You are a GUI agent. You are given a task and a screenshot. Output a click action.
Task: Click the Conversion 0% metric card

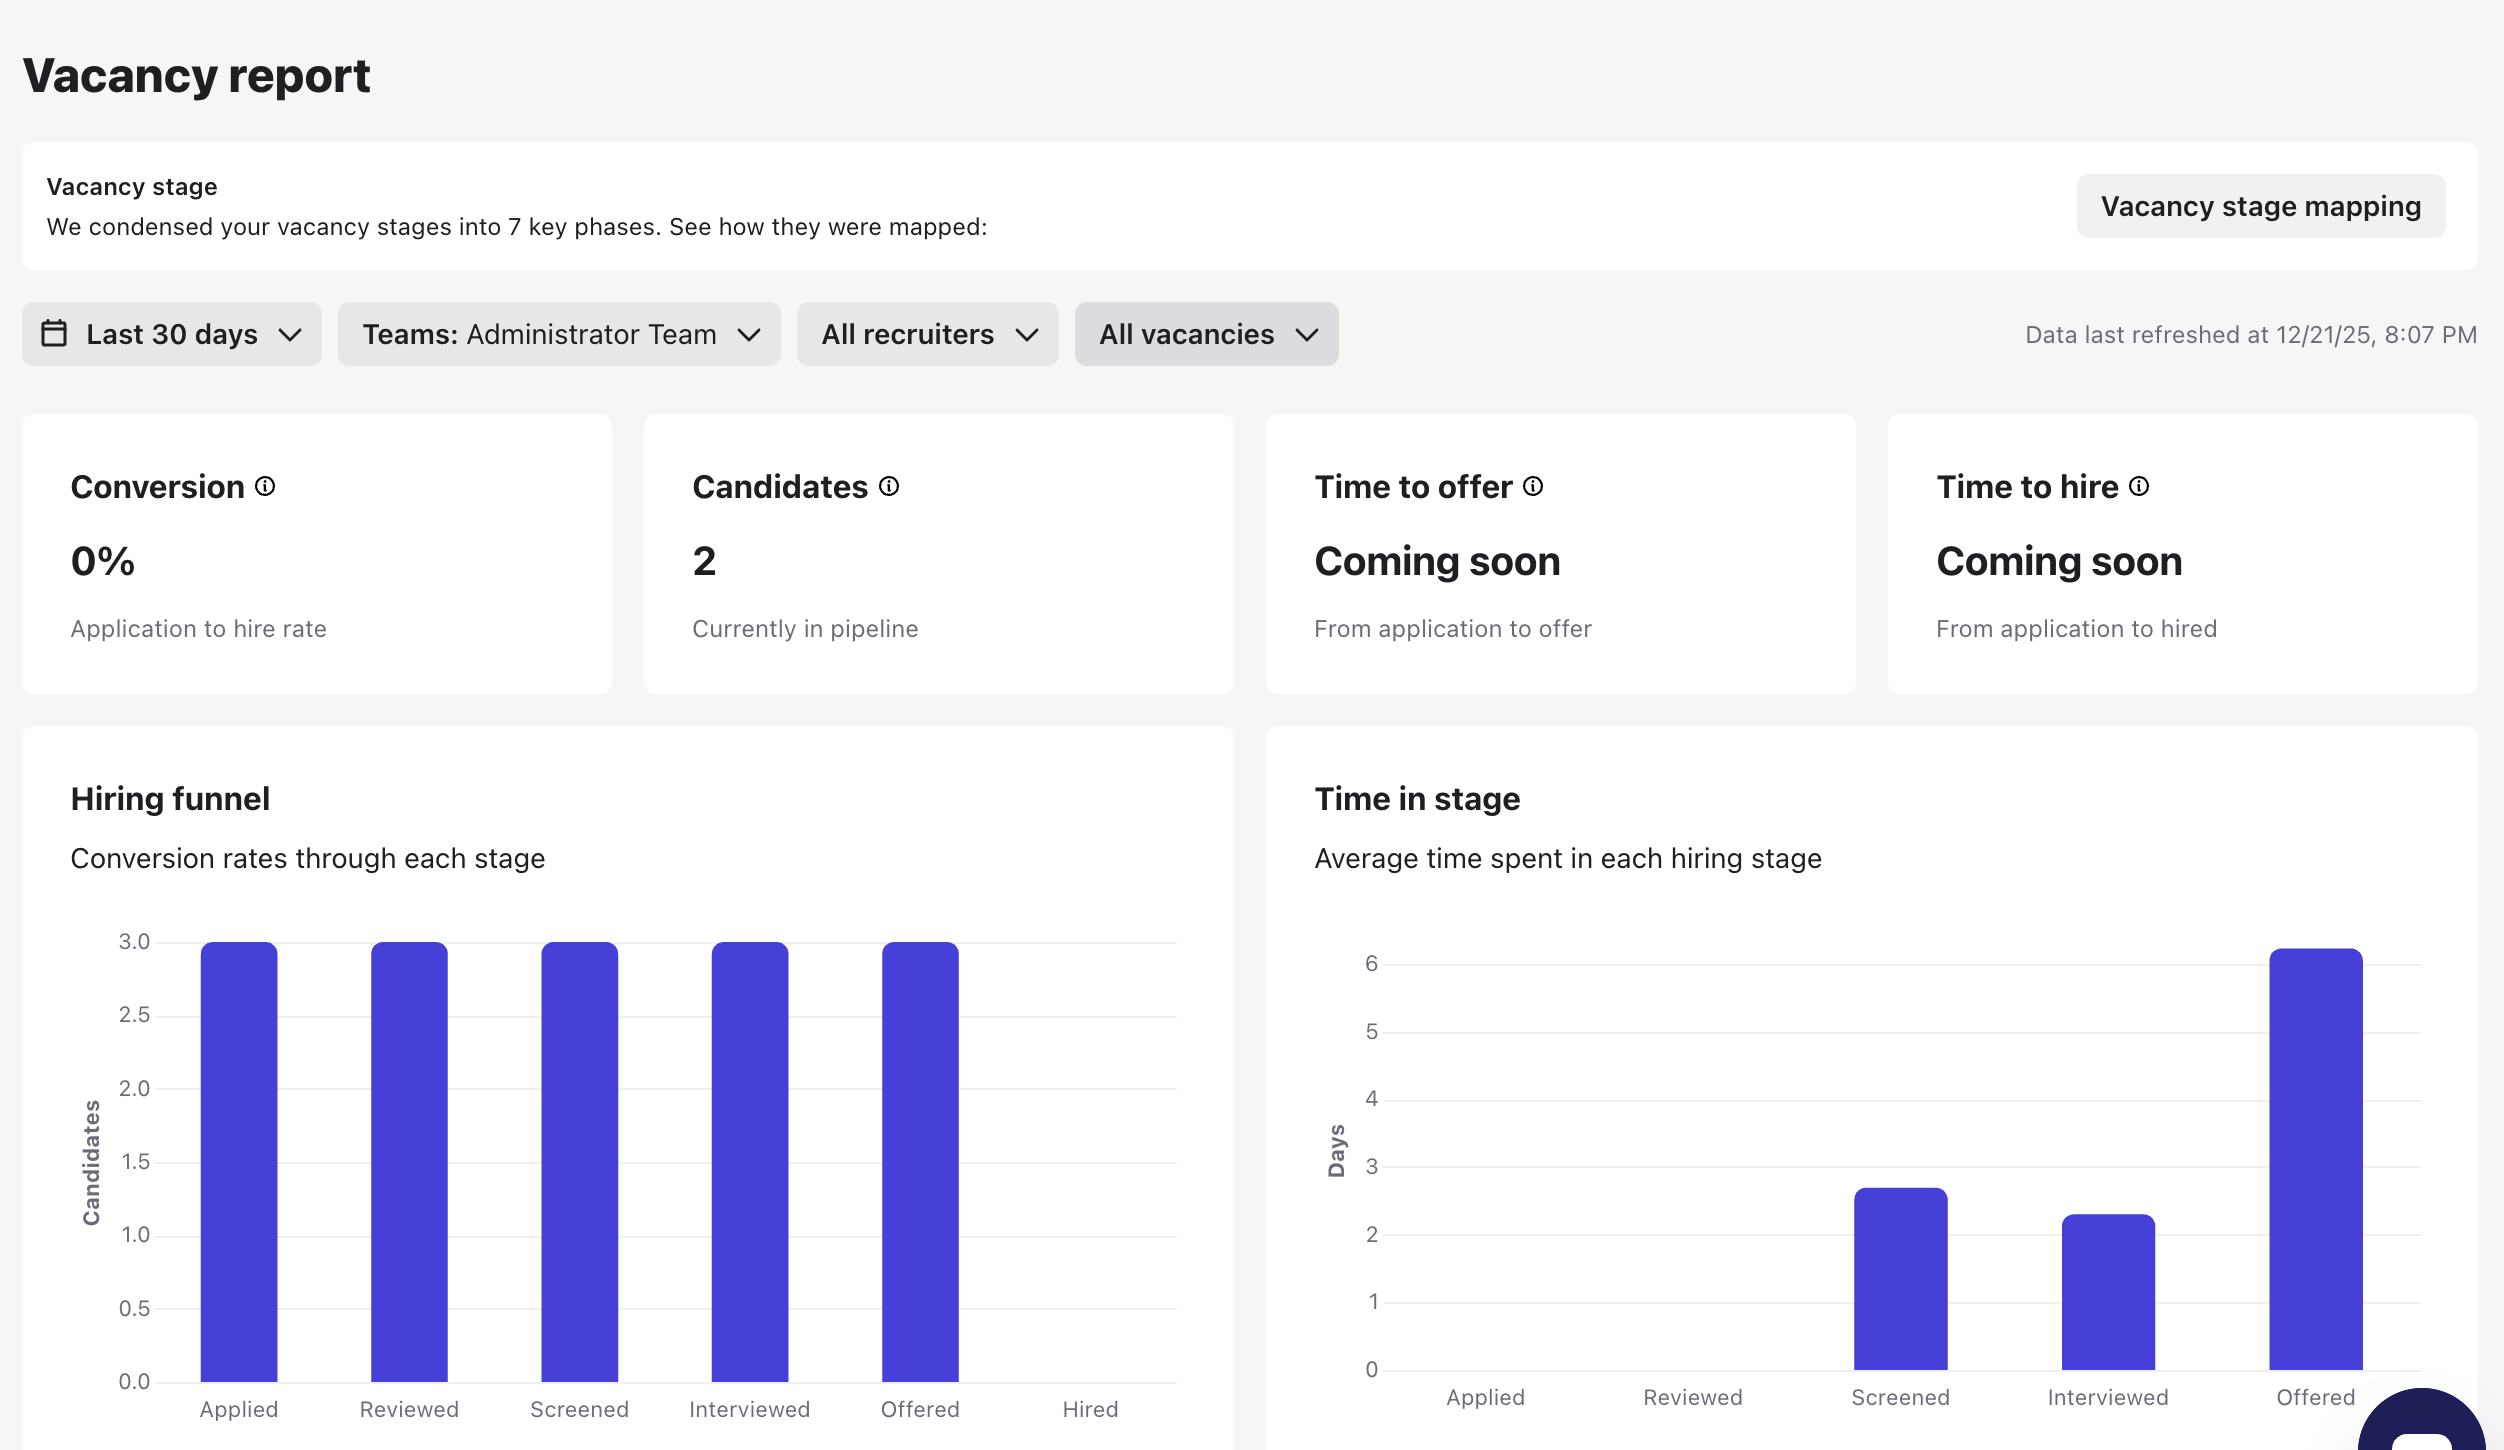pos(317,554)
